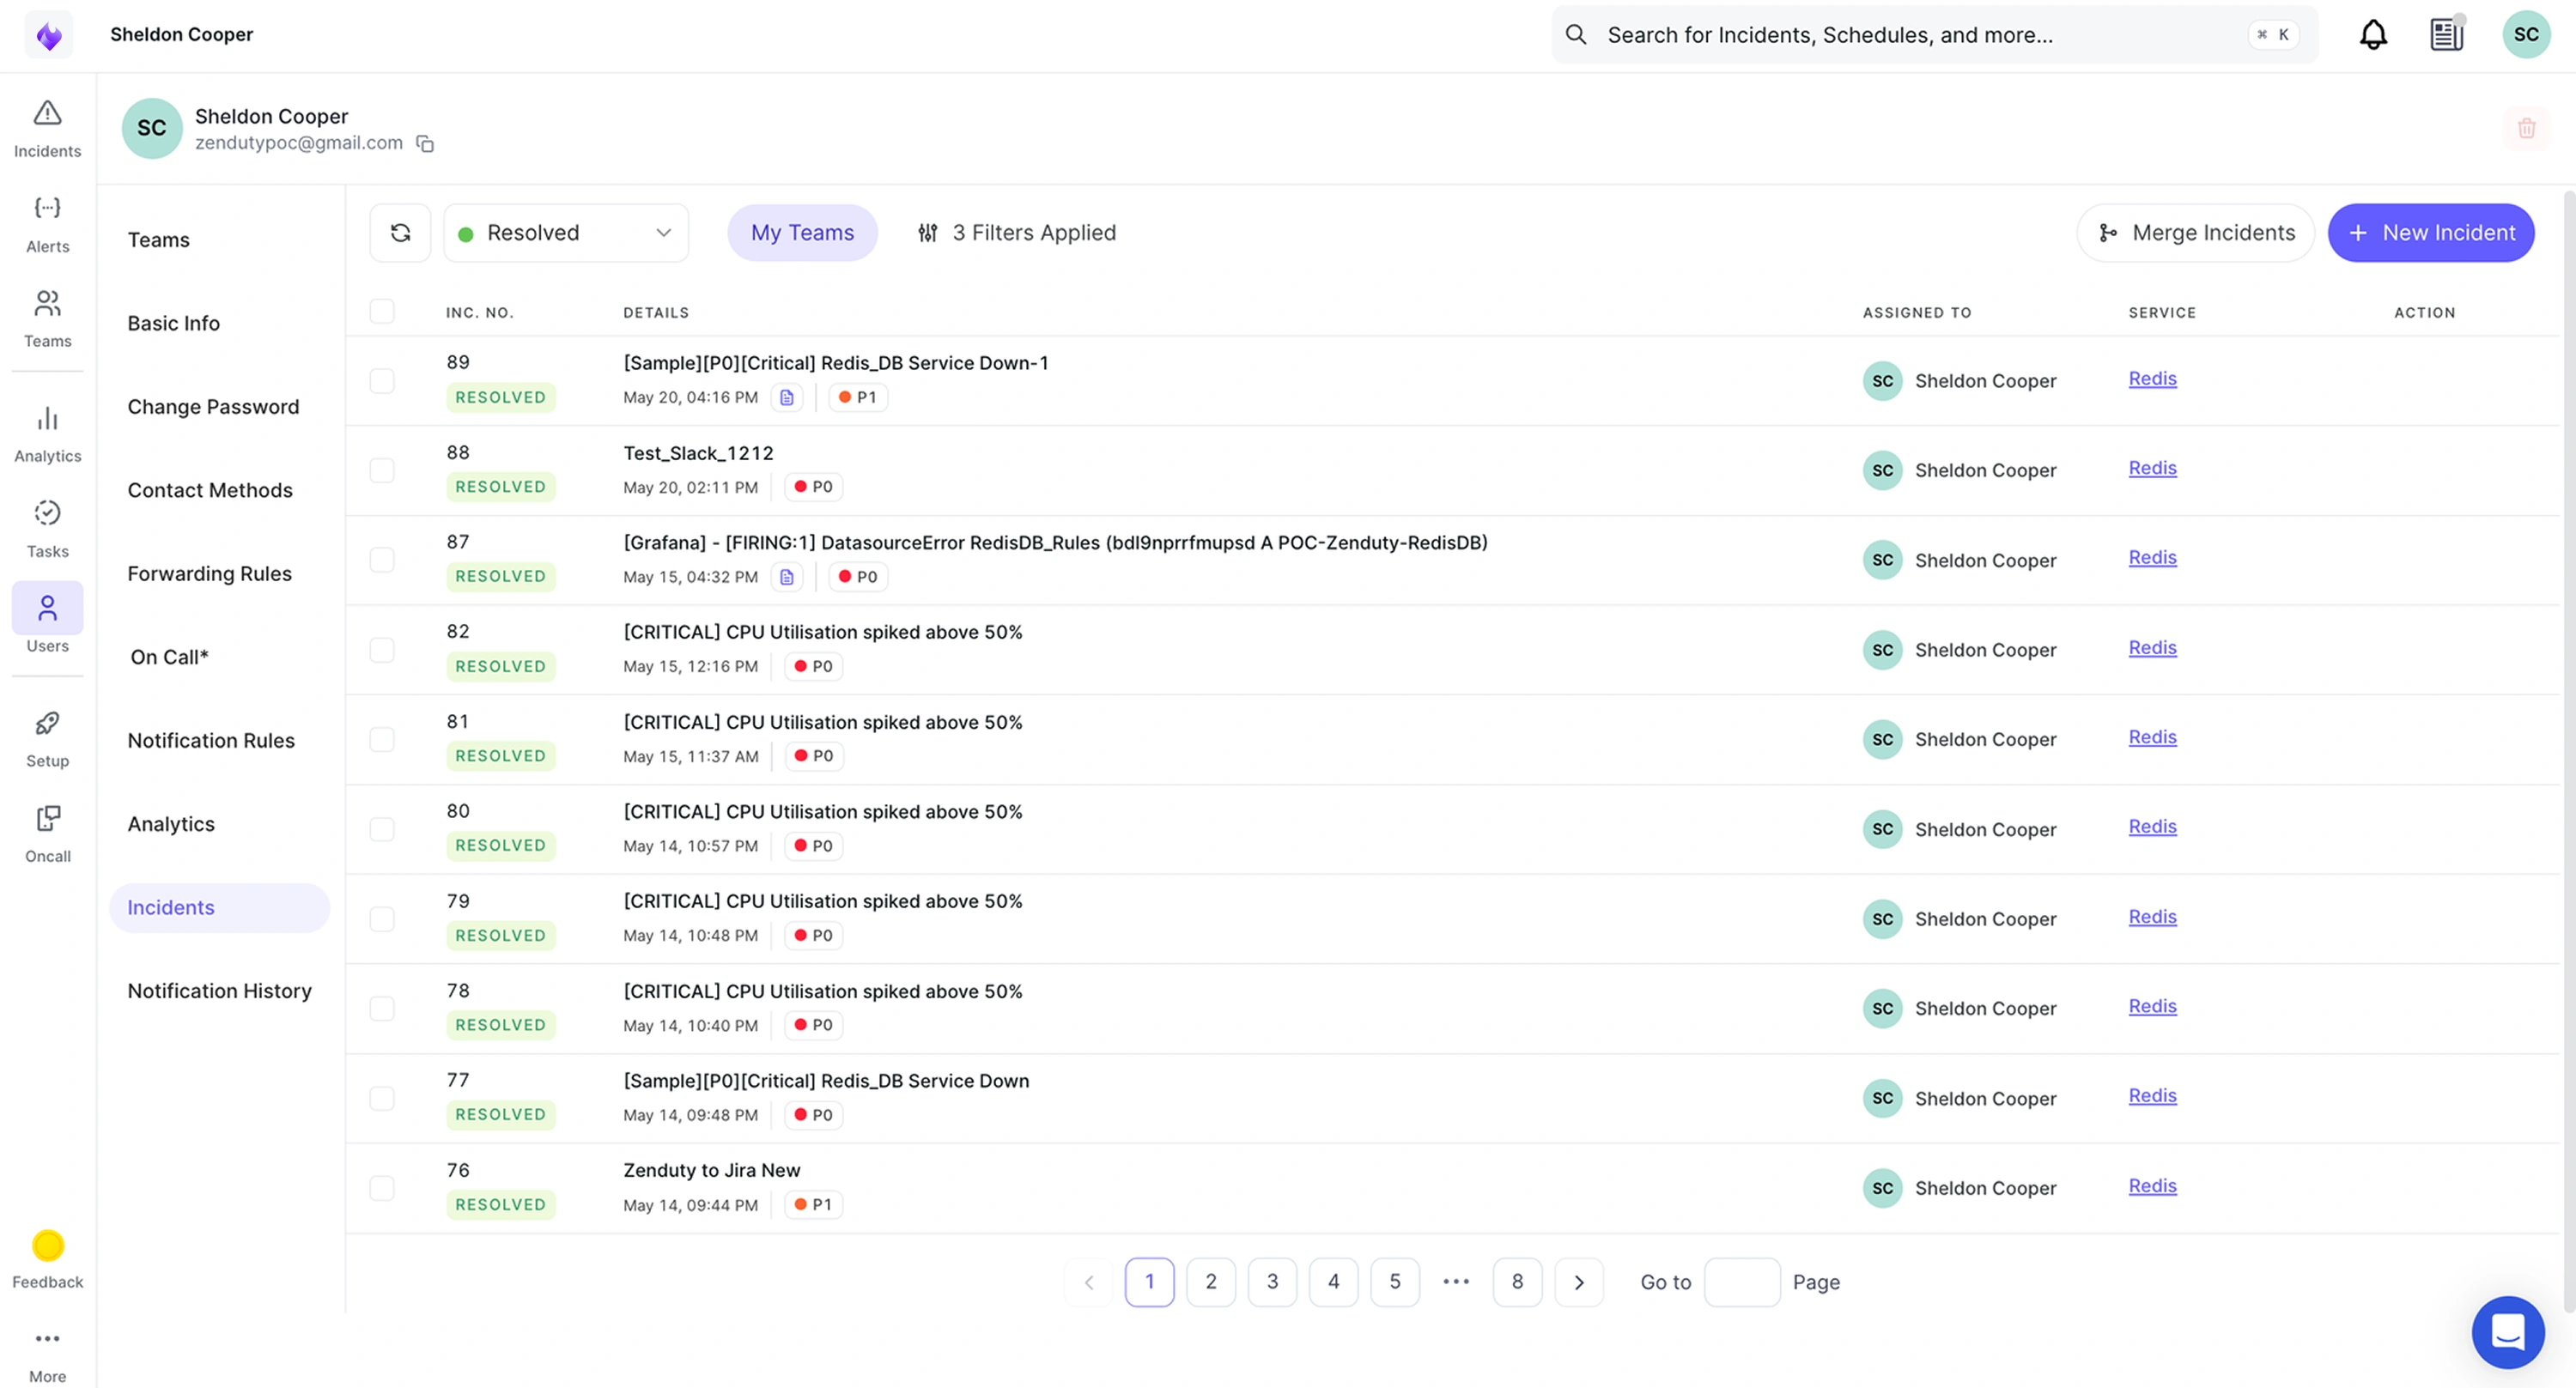Viewport: 2576px width, 1388px height.
Task: Select the checkbox for incident 89
Action: (382, 381)
